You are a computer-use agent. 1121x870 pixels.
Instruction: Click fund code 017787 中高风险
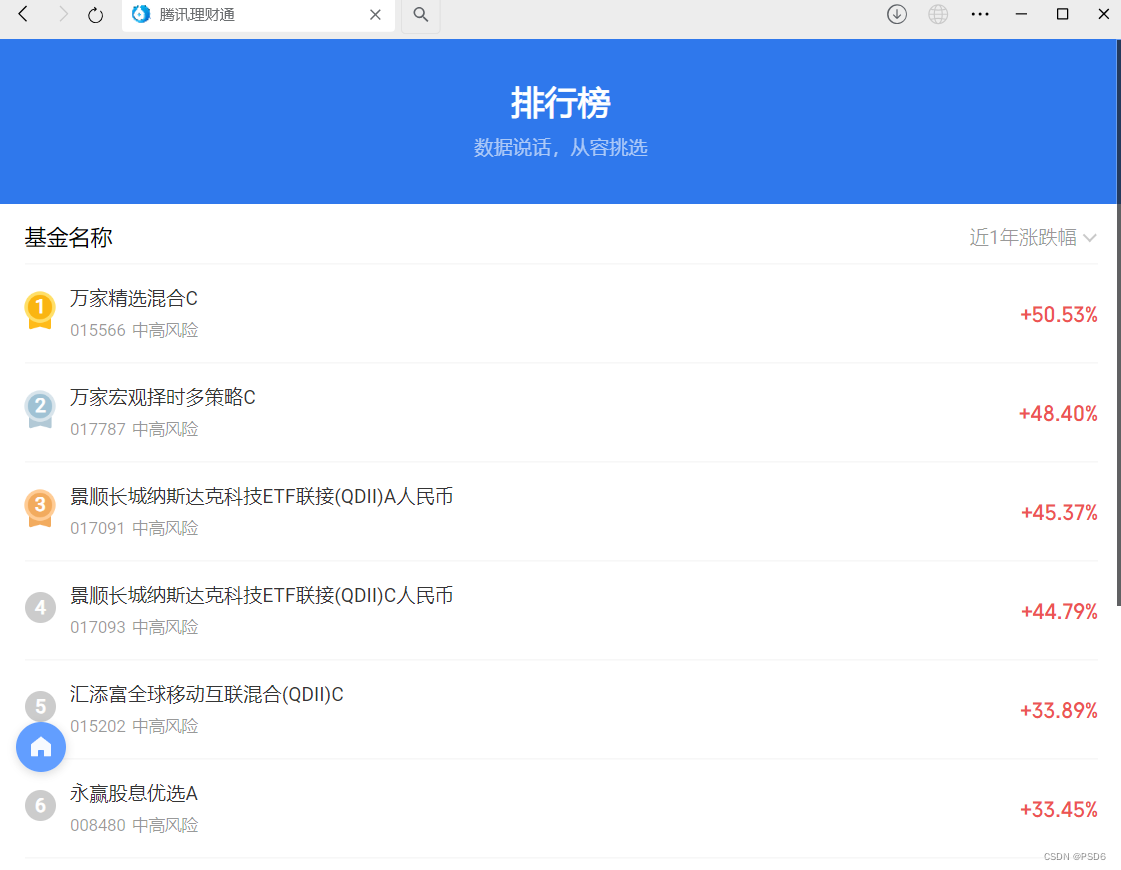click(x=134, y=429)
